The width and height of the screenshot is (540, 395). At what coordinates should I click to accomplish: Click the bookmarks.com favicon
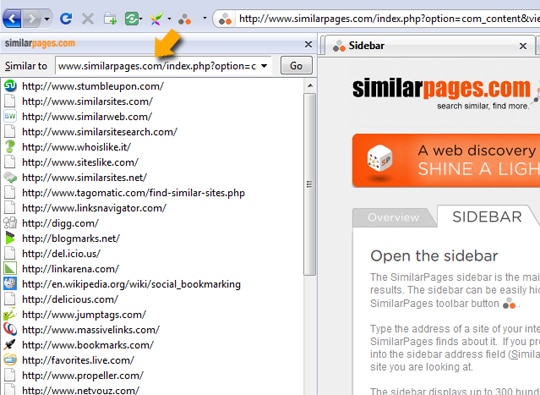pyautogui.click(x=10, y=344)
